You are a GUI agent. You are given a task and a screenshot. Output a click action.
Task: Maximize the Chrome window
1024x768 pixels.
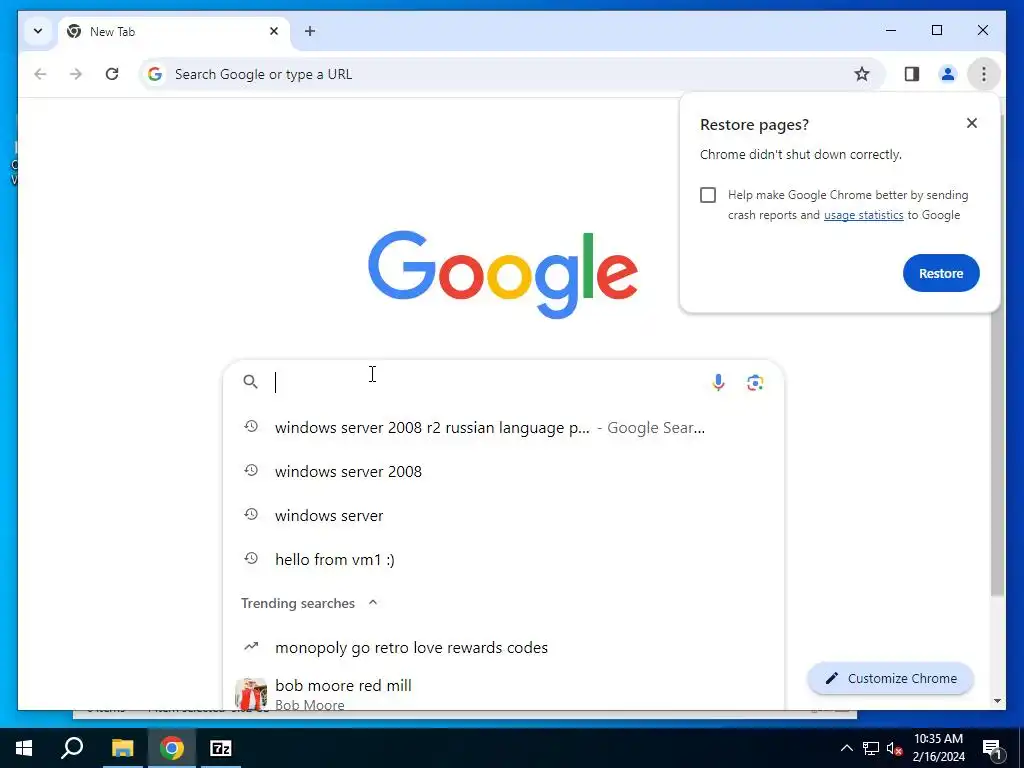click(x=936, y=30)
